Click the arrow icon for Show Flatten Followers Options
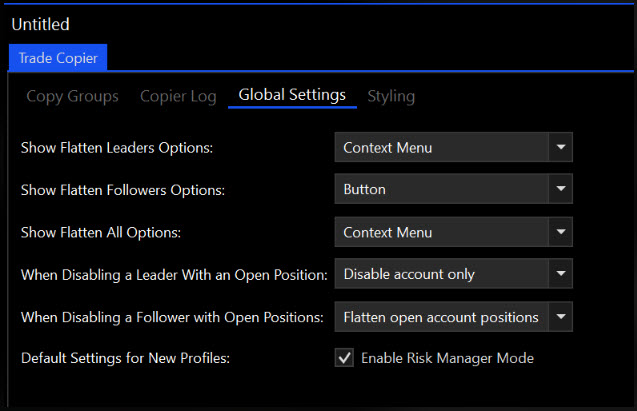Viewport: 637px width, 411px height. (x=560, y=189)
